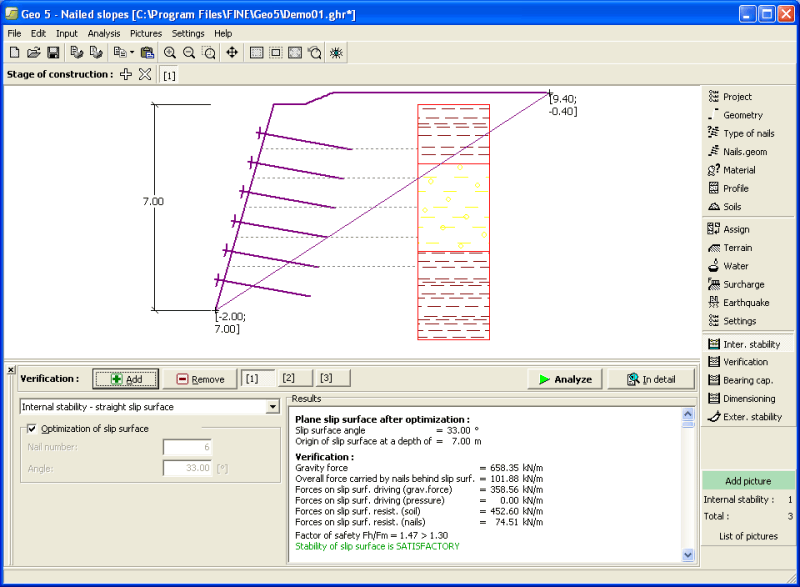Open the Input menu
This screenshot has width=800, height=587.
pos(67,34)
